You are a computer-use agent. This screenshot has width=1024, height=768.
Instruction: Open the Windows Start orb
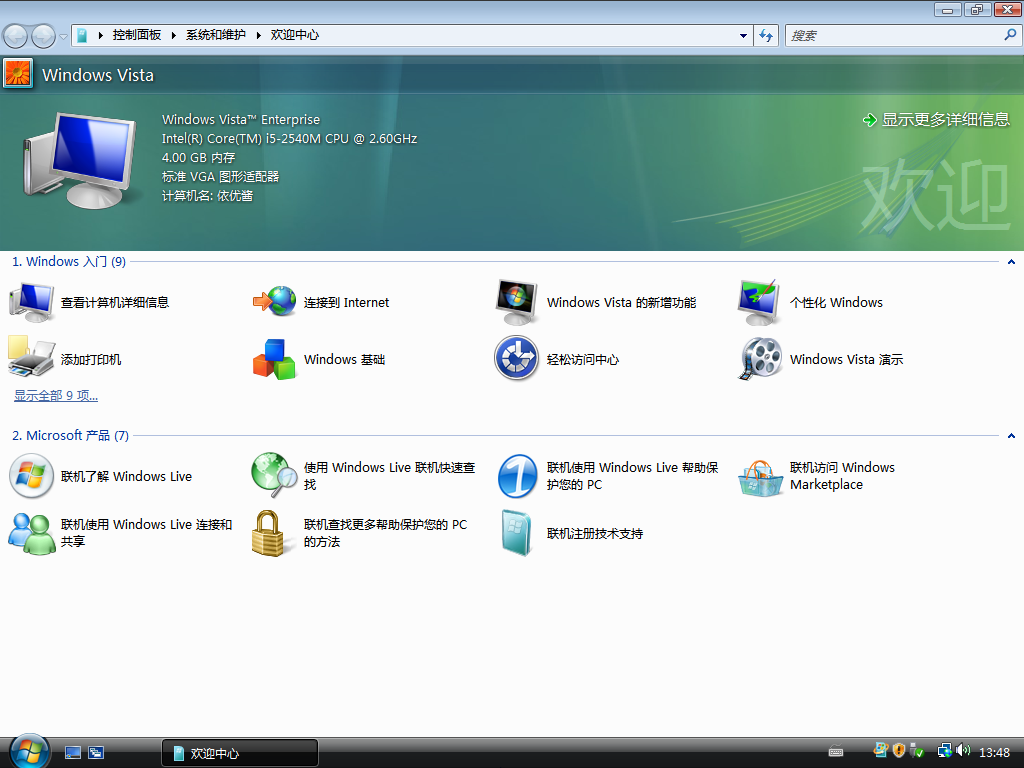point(29,751)
